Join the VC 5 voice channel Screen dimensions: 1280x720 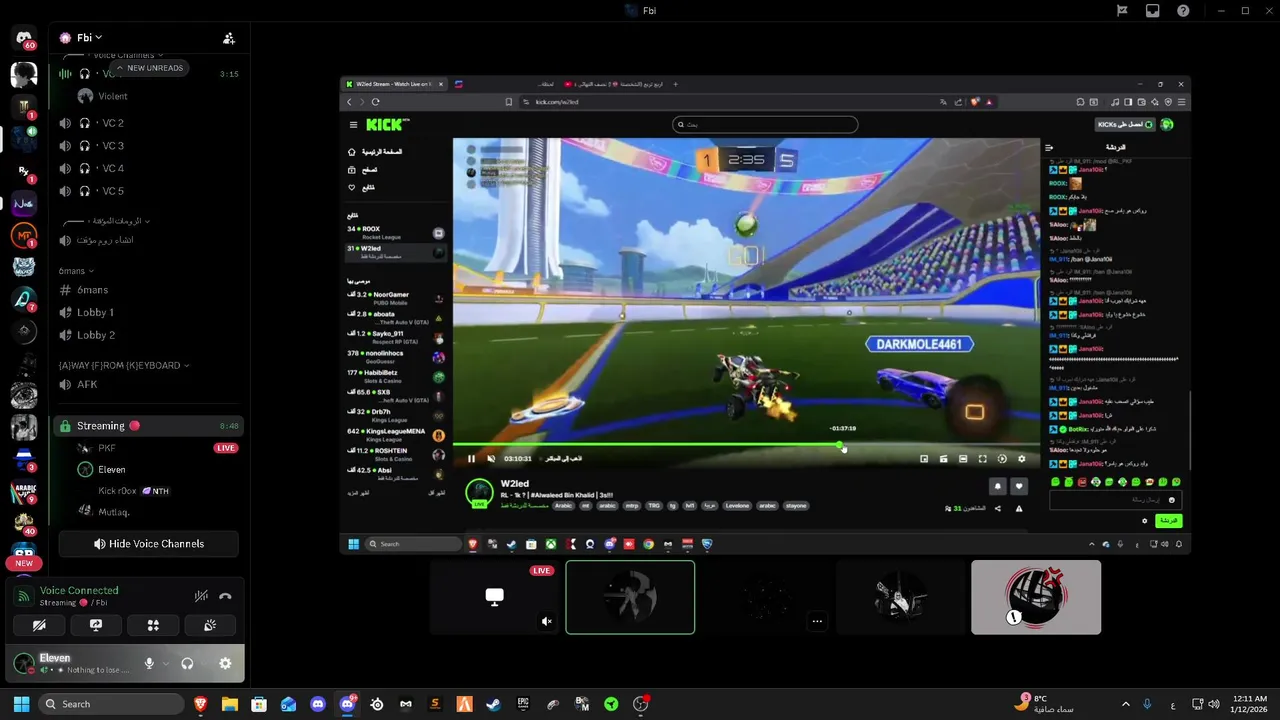click(148, 191)
